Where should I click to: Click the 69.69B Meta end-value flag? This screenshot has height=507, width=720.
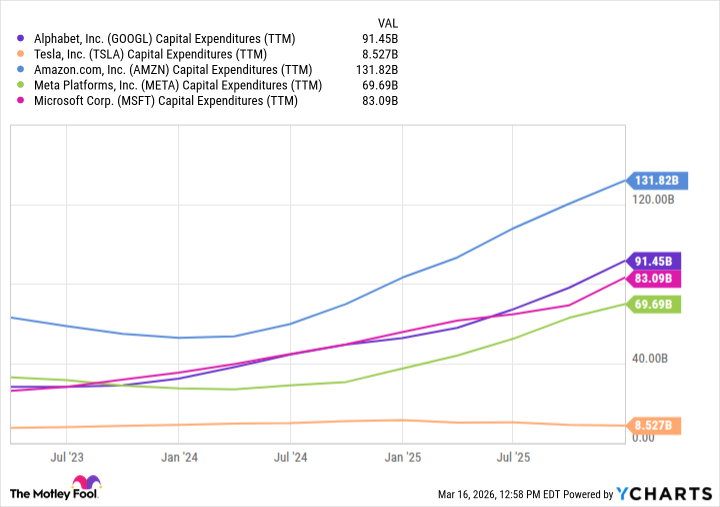point(656,304)
